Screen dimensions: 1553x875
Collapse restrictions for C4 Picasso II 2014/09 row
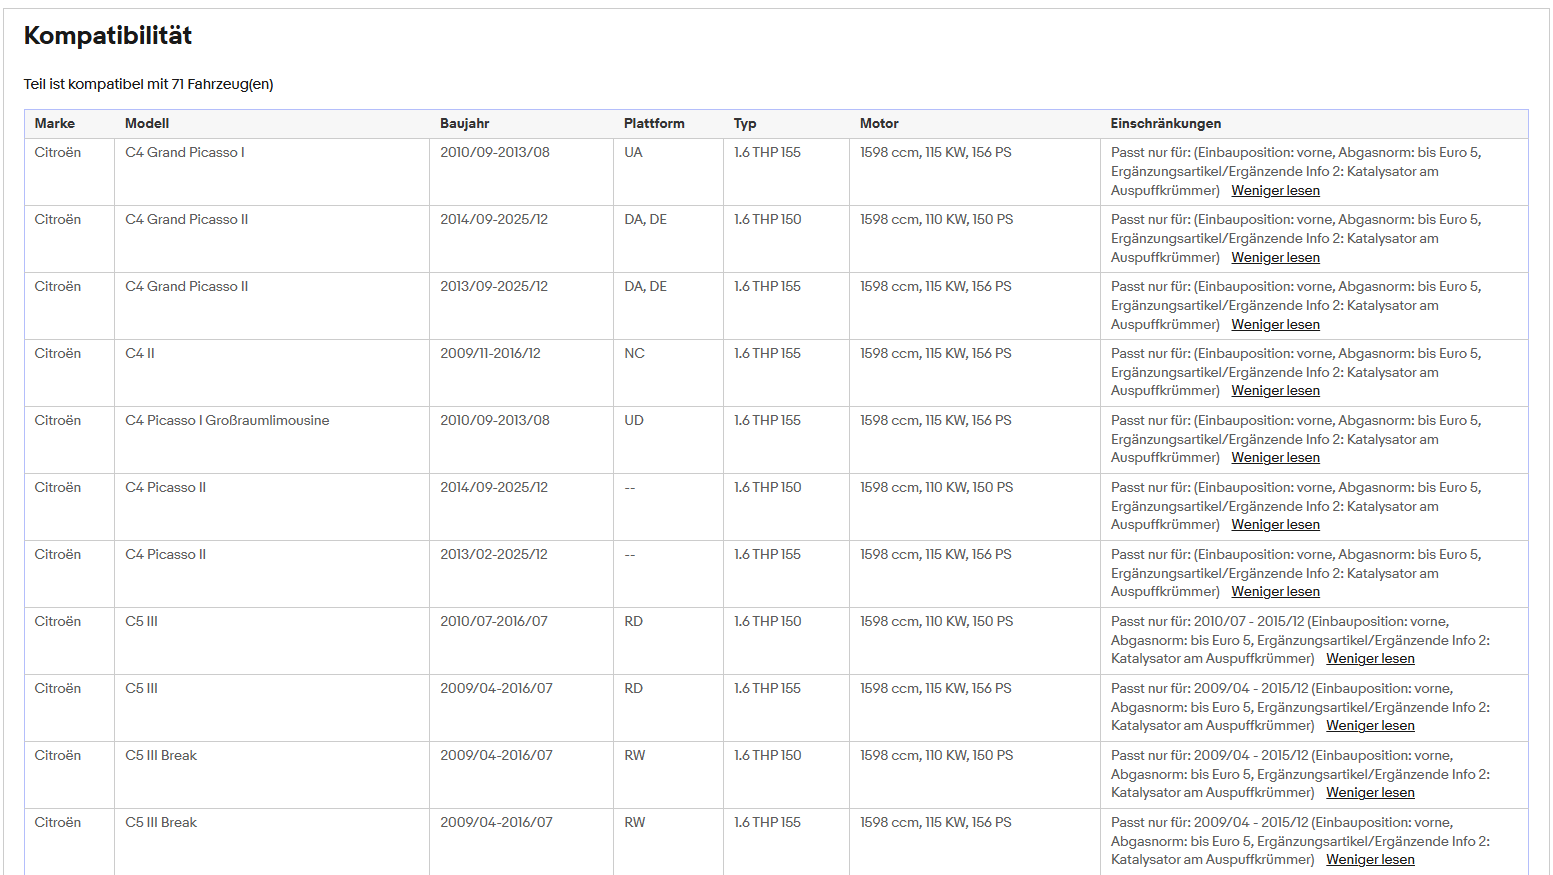pos(1275,525)
